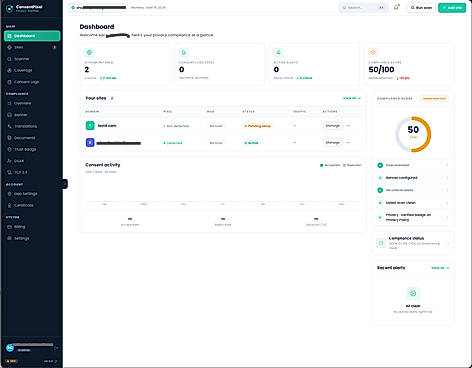The height and width of the screenshot is (368, 472).
Task: Toggle the Accepted legend in Consent activity
Action: [330, 165]
